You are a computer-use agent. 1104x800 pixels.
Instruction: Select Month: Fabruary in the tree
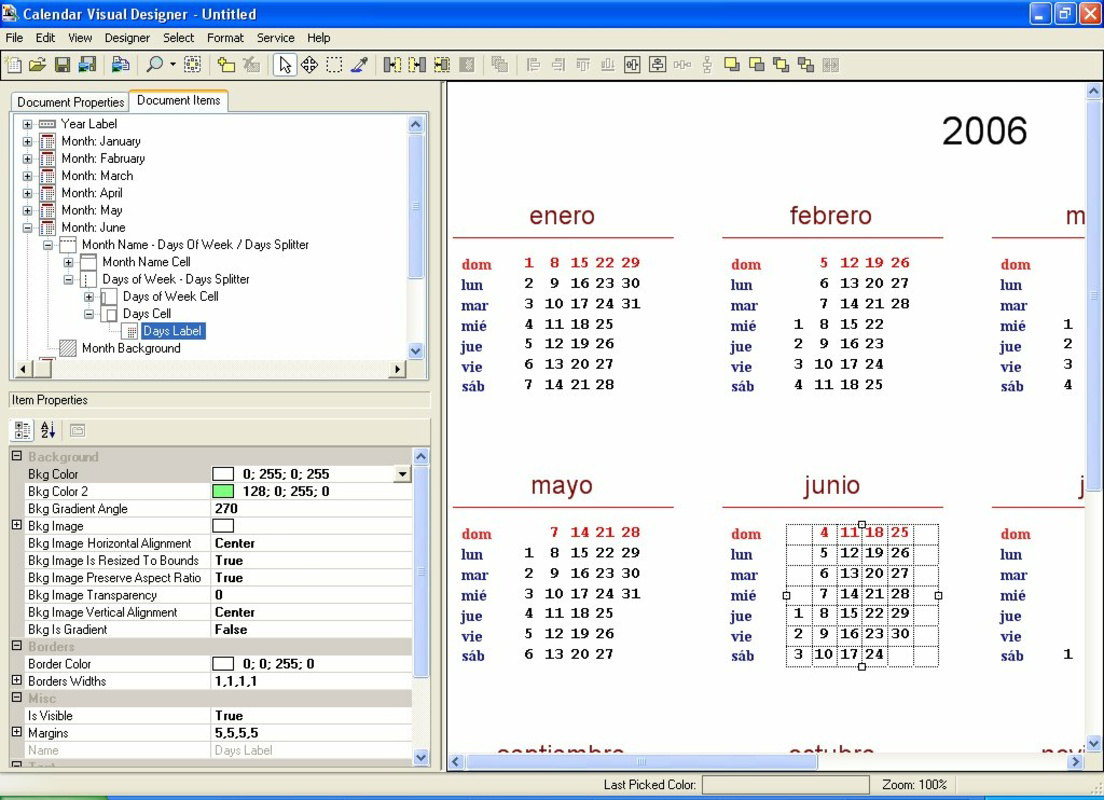click(x=103, y=158)
